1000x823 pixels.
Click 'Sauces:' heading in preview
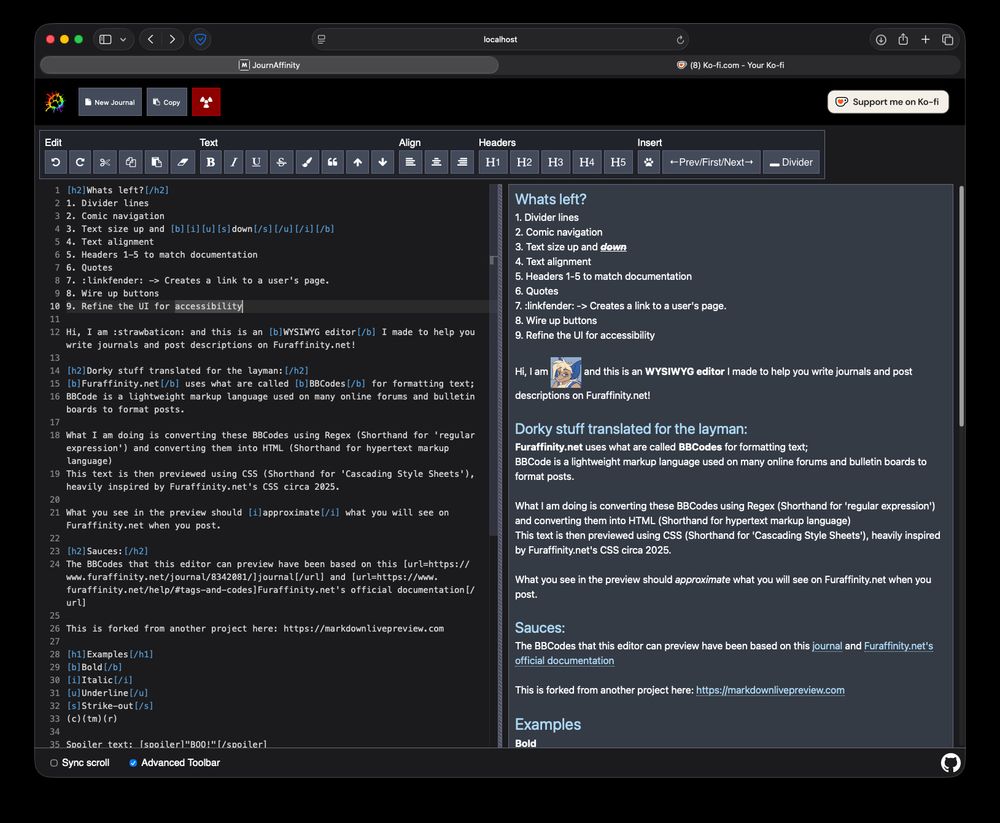[540, 628]
